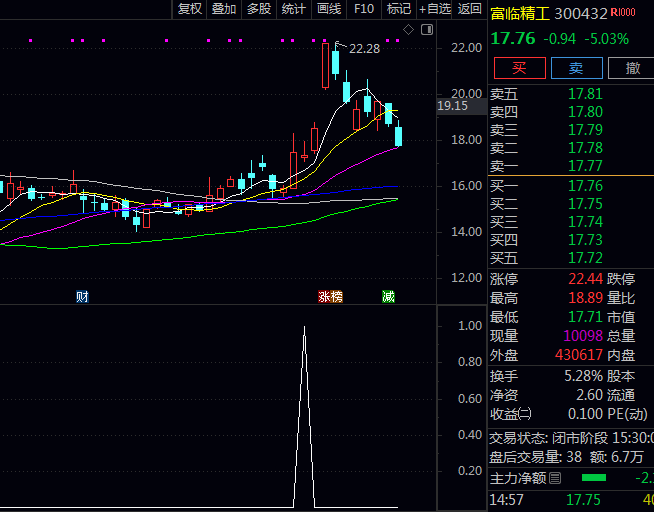
Task: Toggle 复权 price adjustment
Action: tap(190, 9)
